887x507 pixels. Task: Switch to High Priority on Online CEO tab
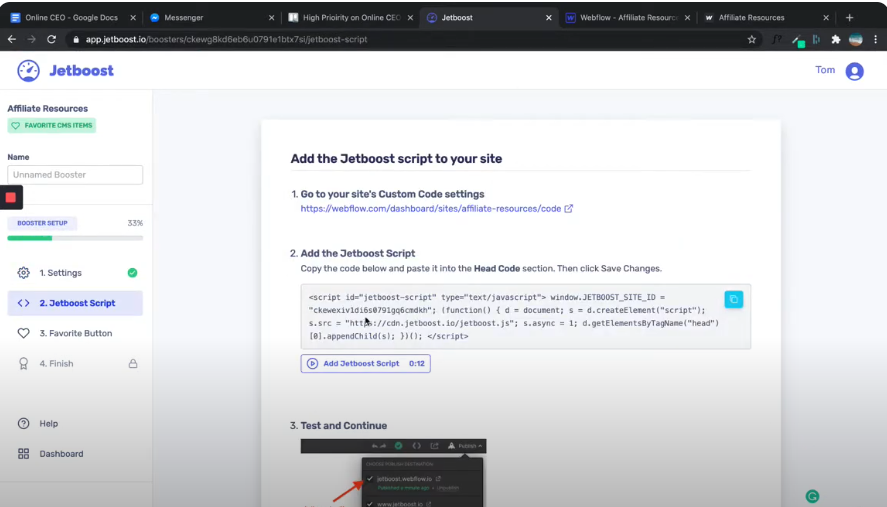coord(349,18)
